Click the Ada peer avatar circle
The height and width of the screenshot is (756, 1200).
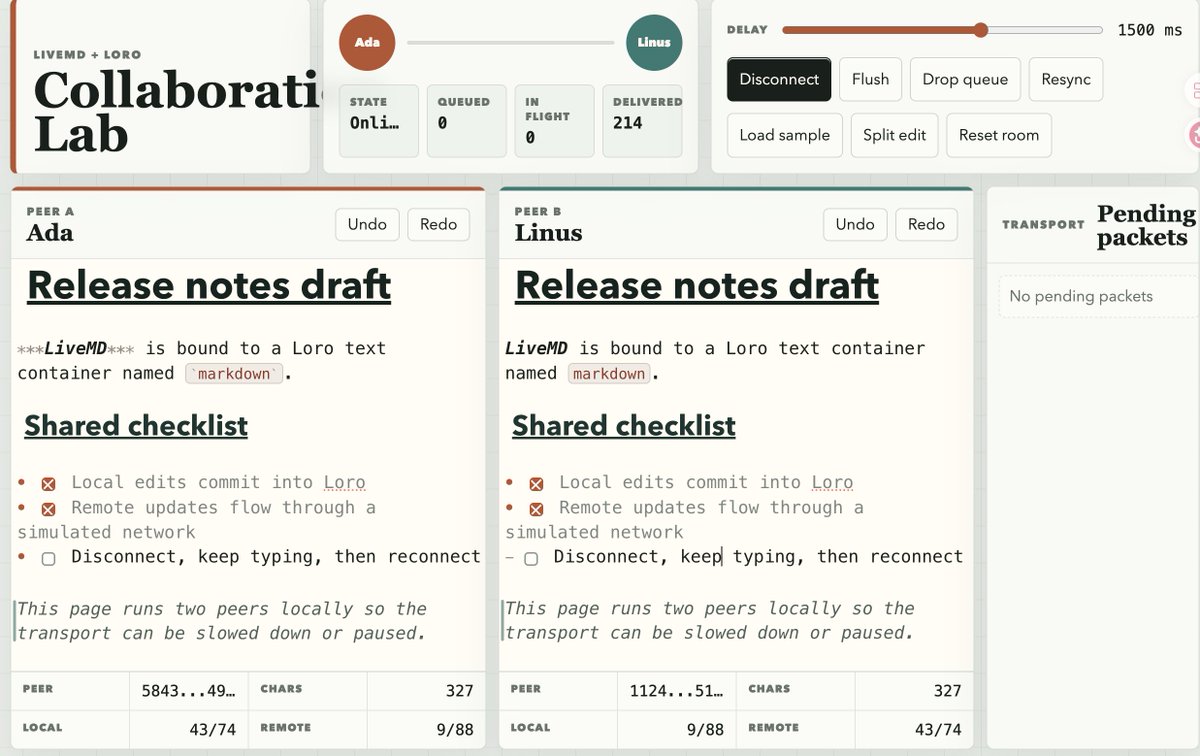pyautogui.click(x=367, y=43)
